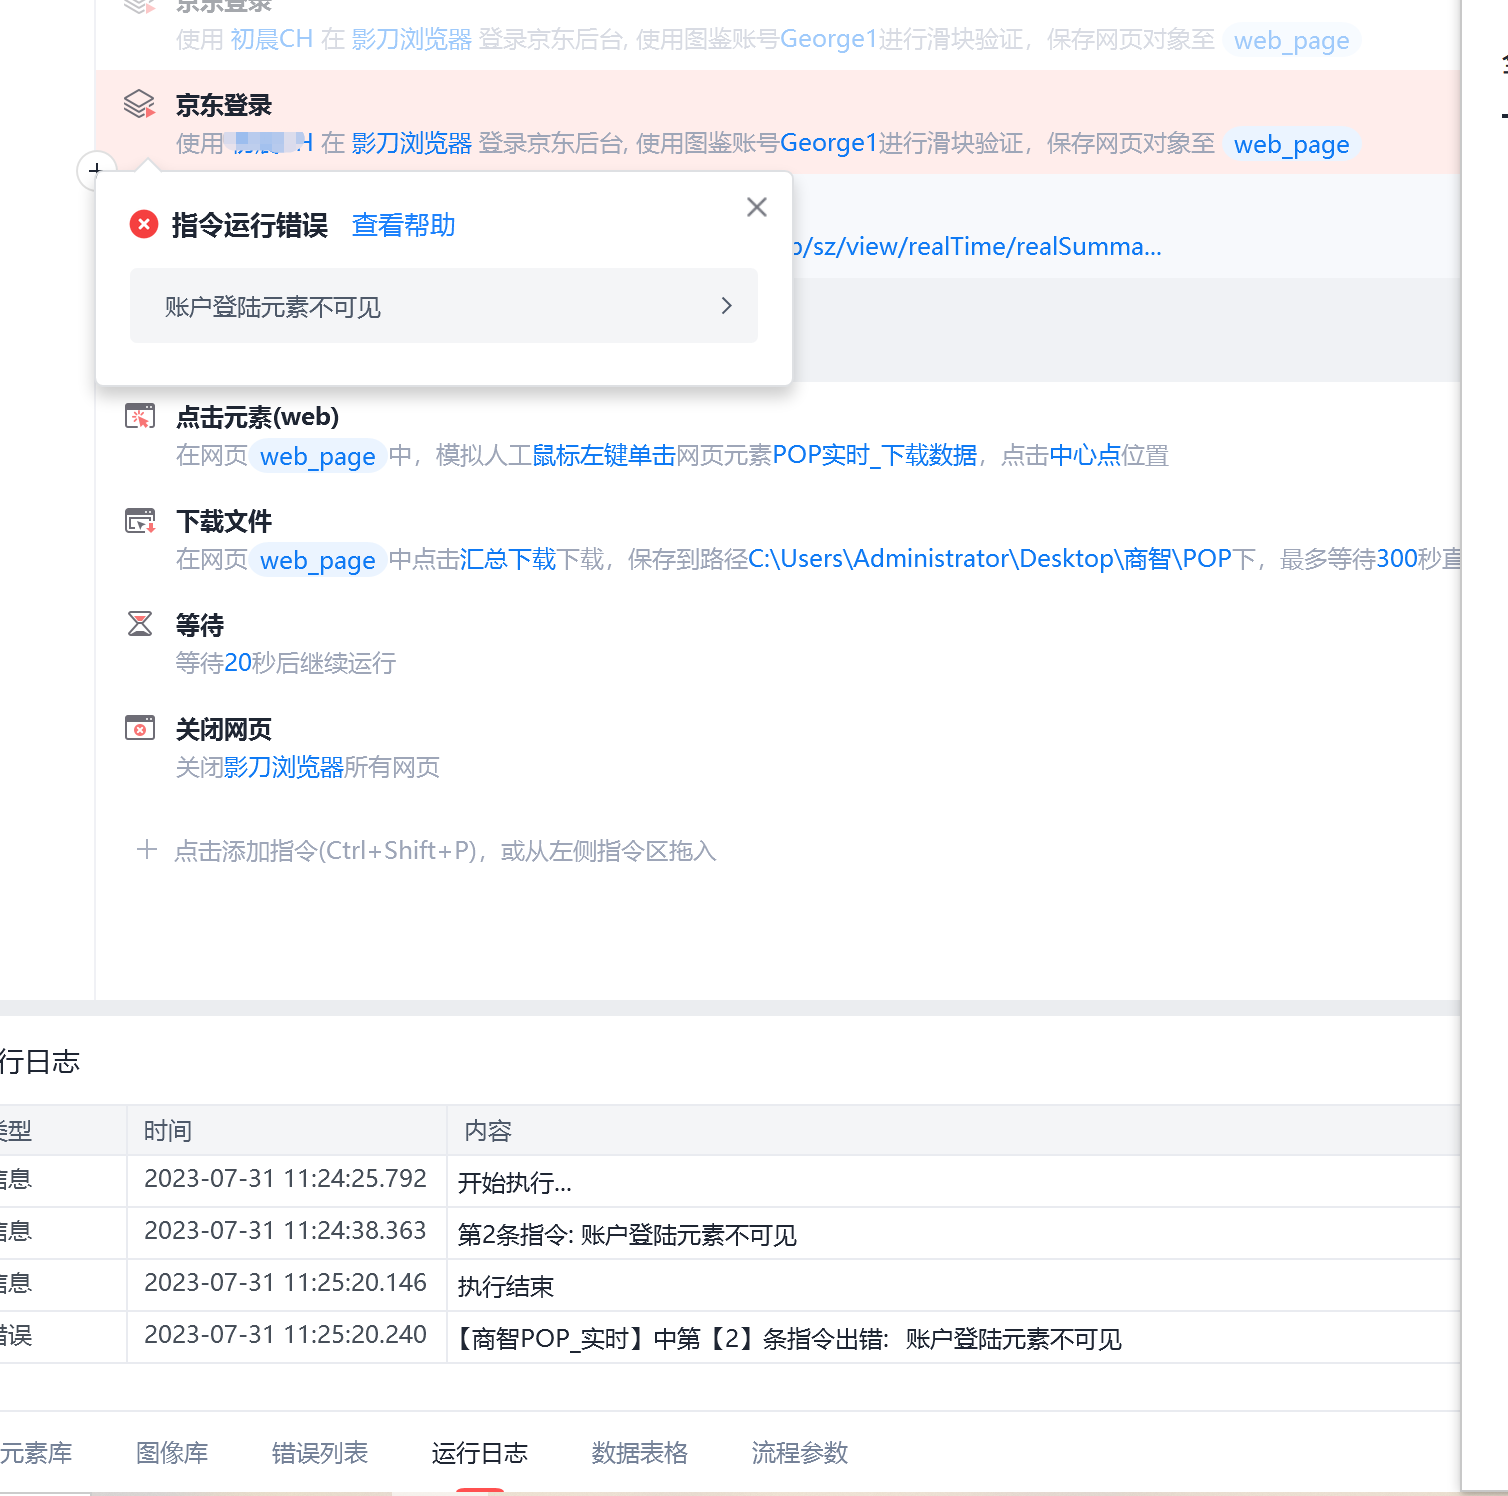This screenshot has height=1496, width=1508.
Task: Switch to the 图像库 tab
Action: 172,1453
